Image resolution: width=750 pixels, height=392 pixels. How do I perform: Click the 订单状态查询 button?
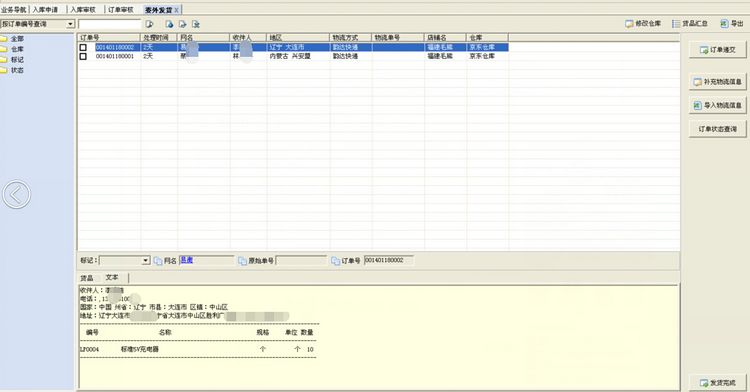tap(717, 129)
